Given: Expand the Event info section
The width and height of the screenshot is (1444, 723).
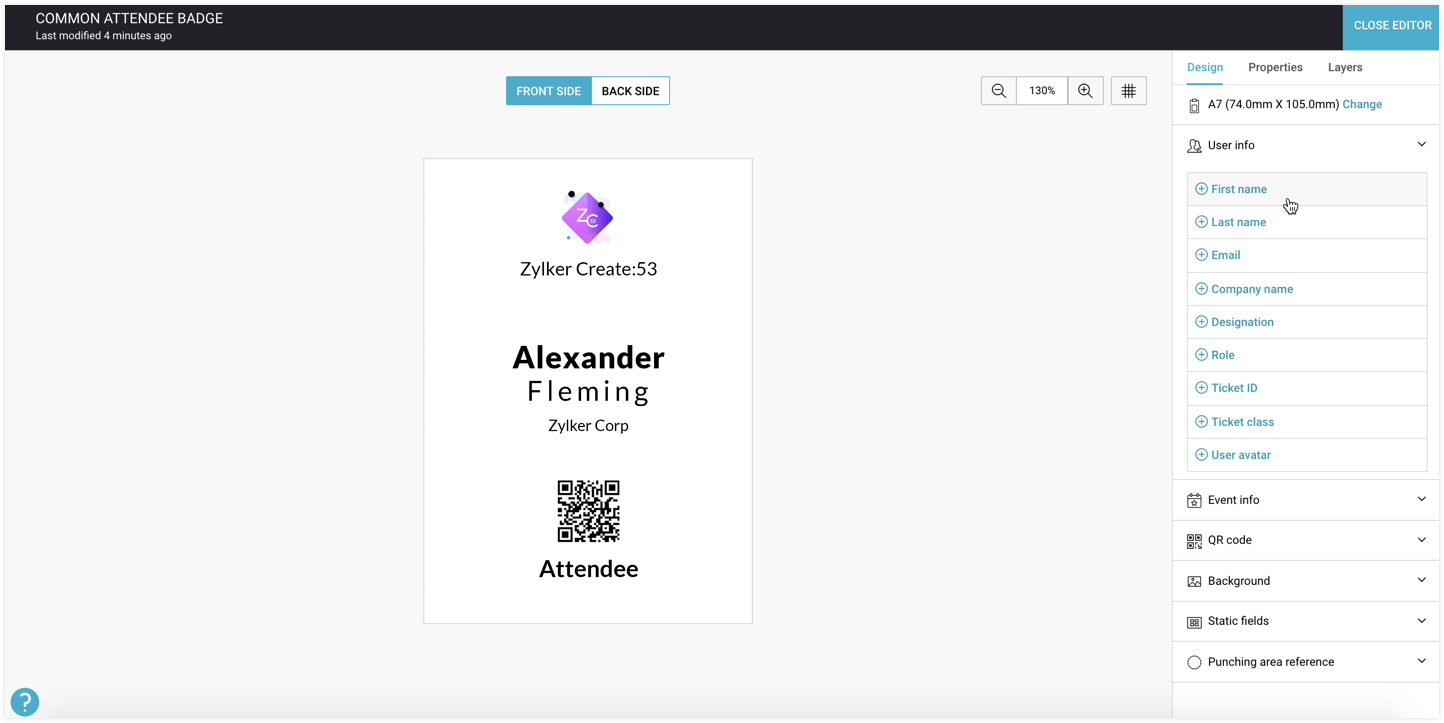Looking at the screenshot, I should click(x=1421, y=500).
